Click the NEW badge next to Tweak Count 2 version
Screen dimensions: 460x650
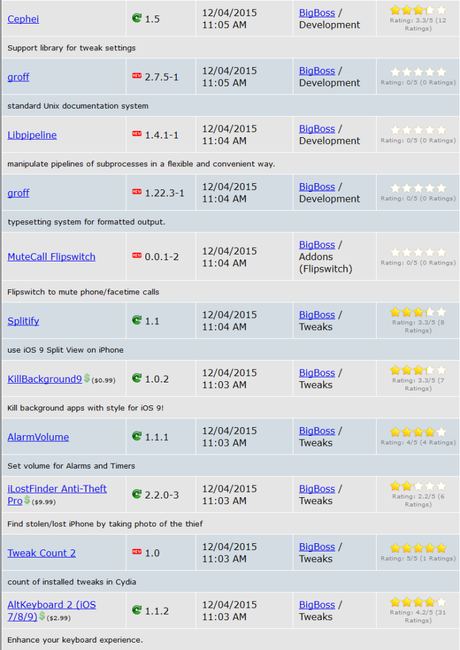(x=137, y=552)
